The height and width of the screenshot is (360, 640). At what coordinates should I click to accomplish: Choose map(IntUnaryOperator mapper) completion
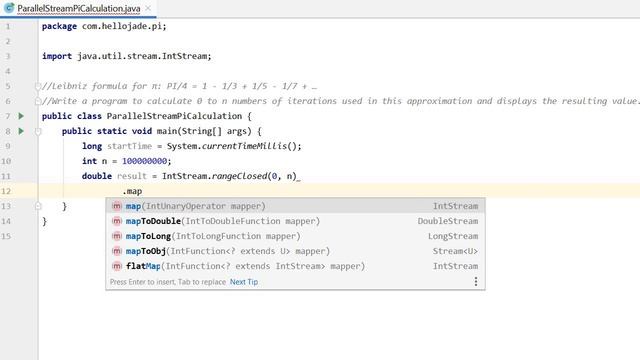pos(296,206)
